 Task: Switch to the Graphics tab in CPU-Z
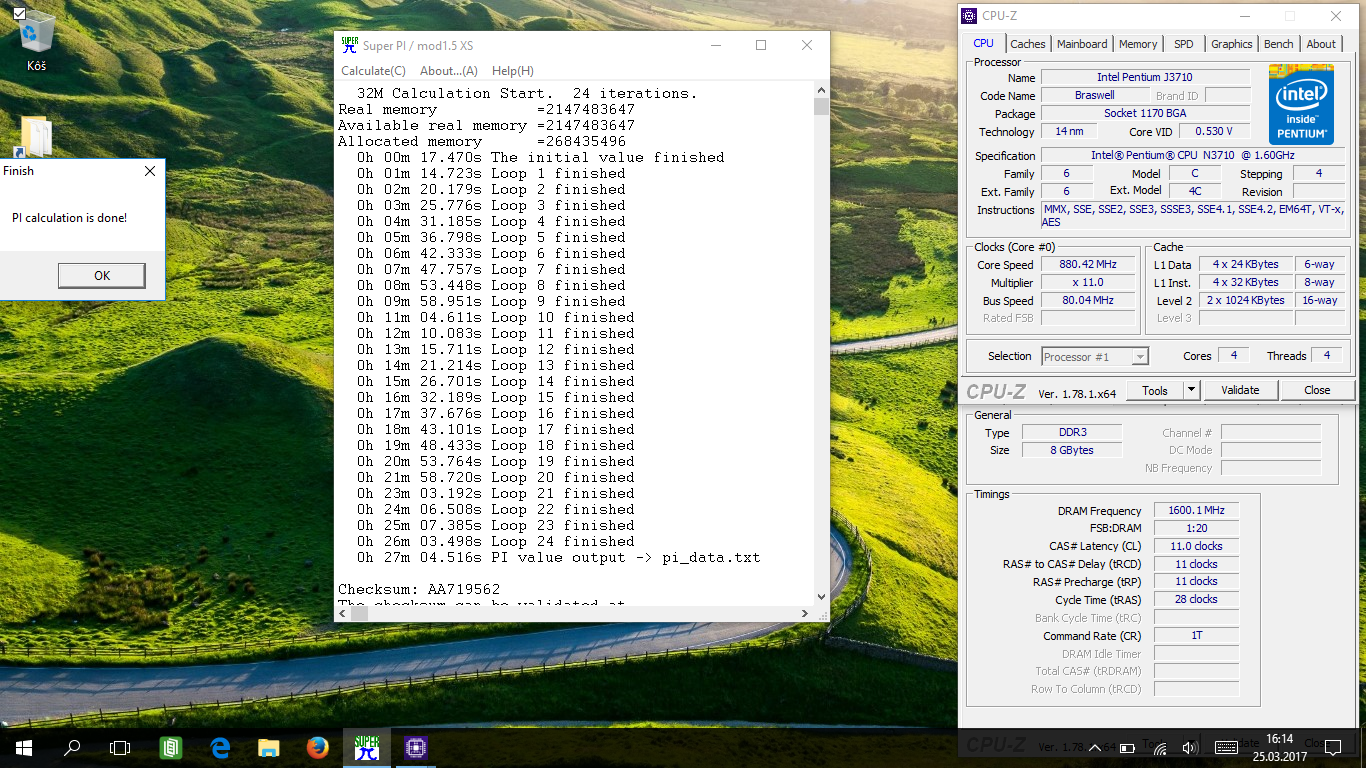(x=1231, y=44)
